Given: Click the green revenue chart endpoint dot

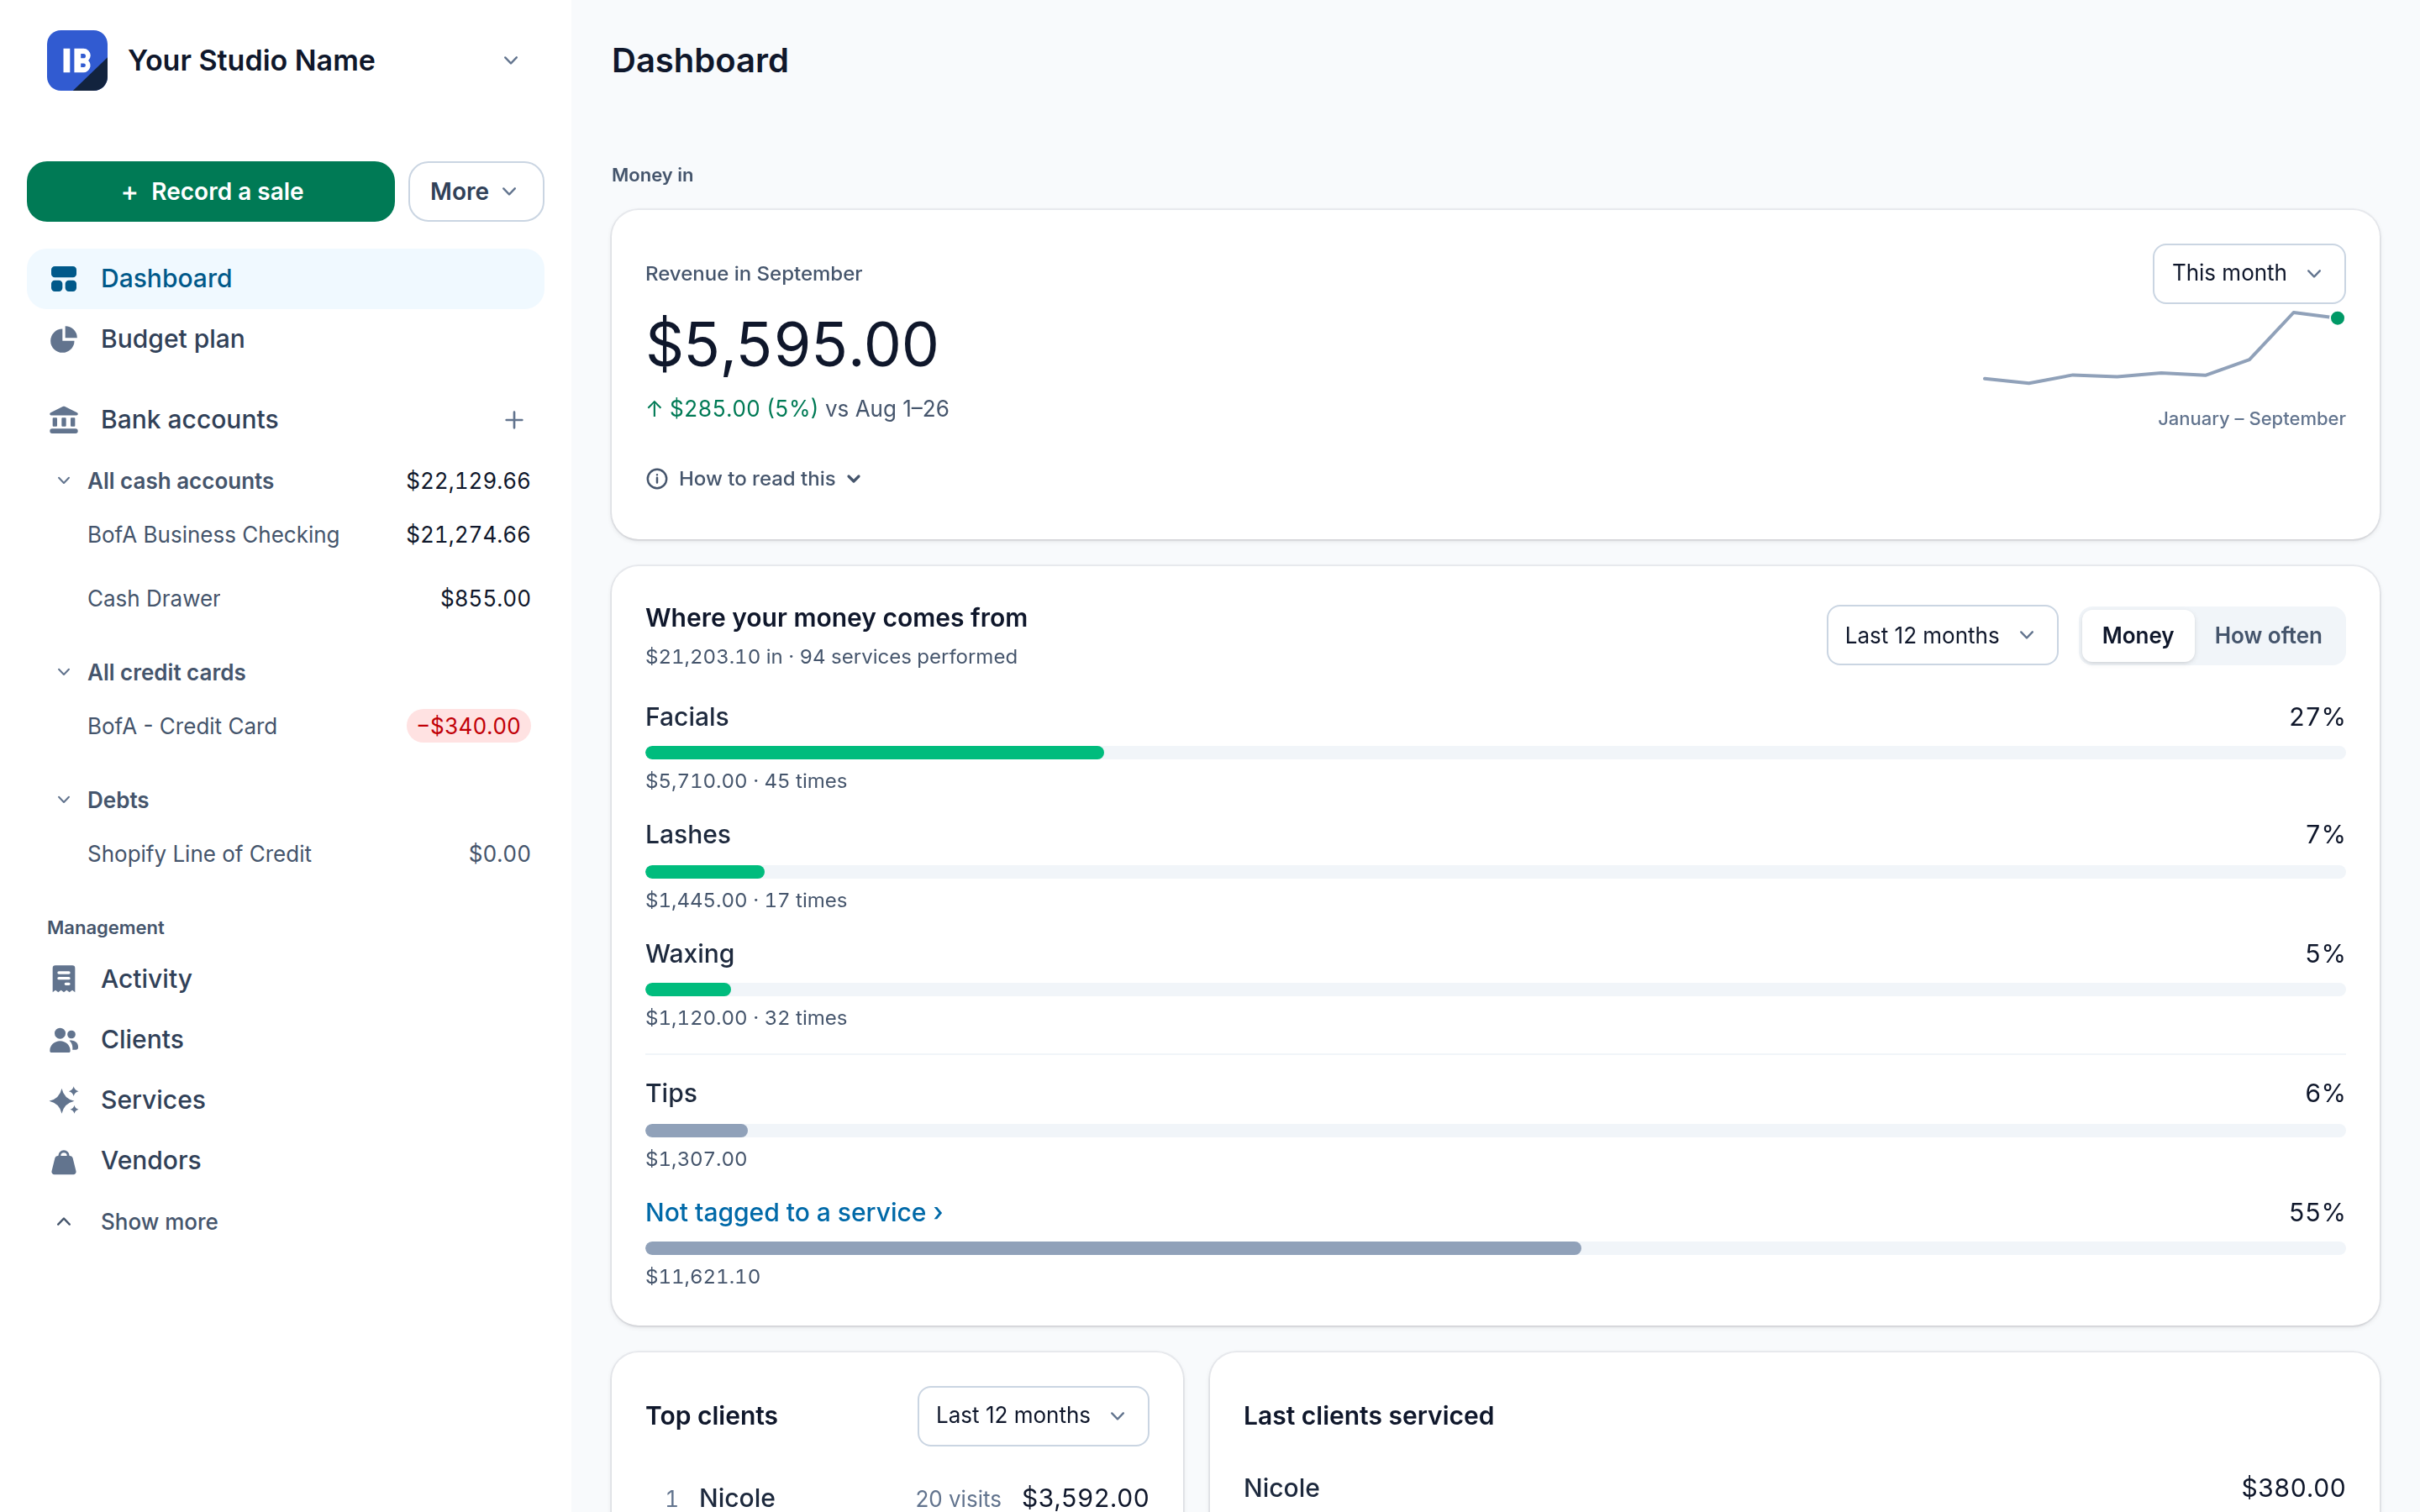Looking at the screenshot, I should (x=2337, y=318).
